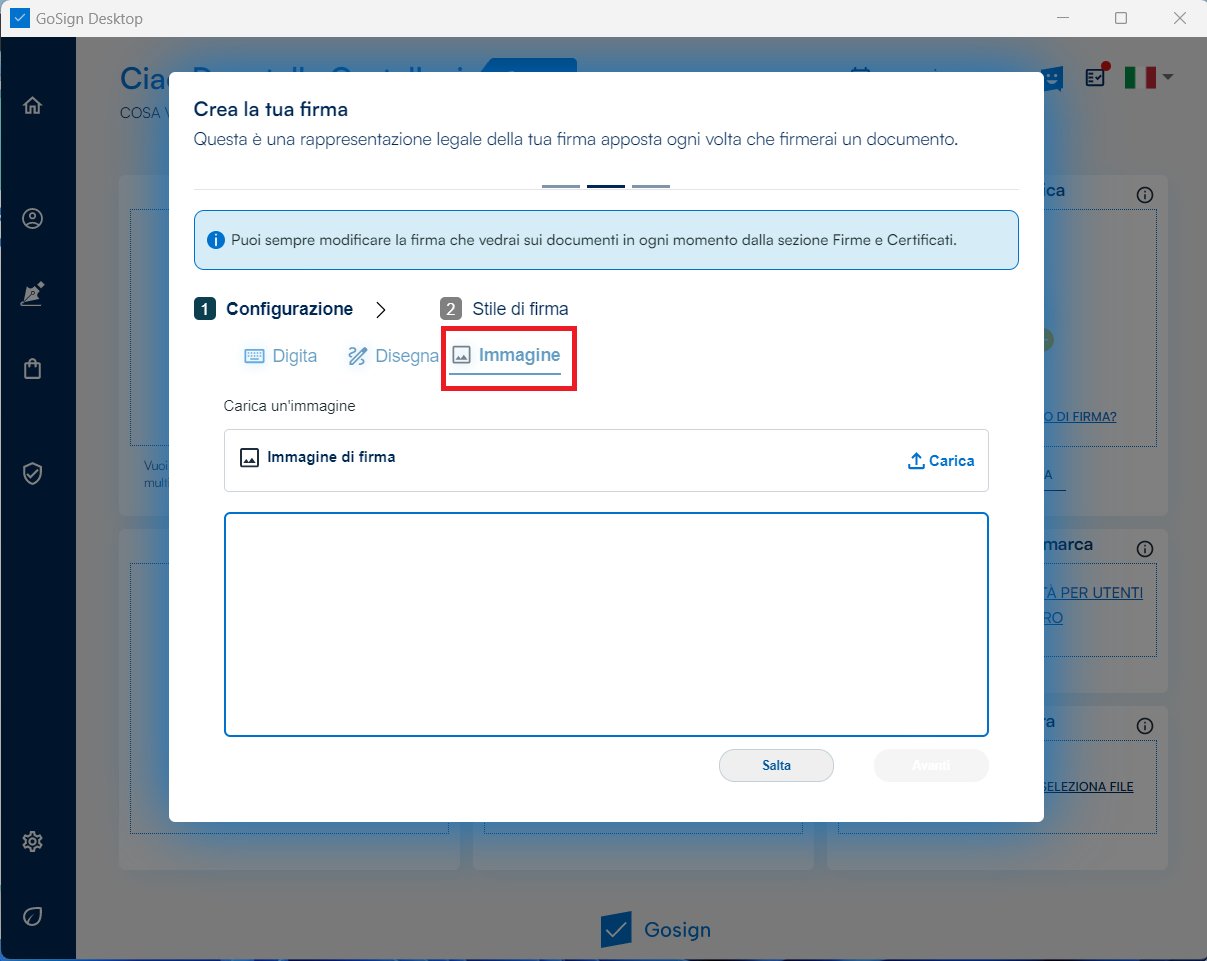Open the smiling chat assistant icon
Image resolution: width=1207 pixels, height=961 pixels.
tap(1052, 78)
